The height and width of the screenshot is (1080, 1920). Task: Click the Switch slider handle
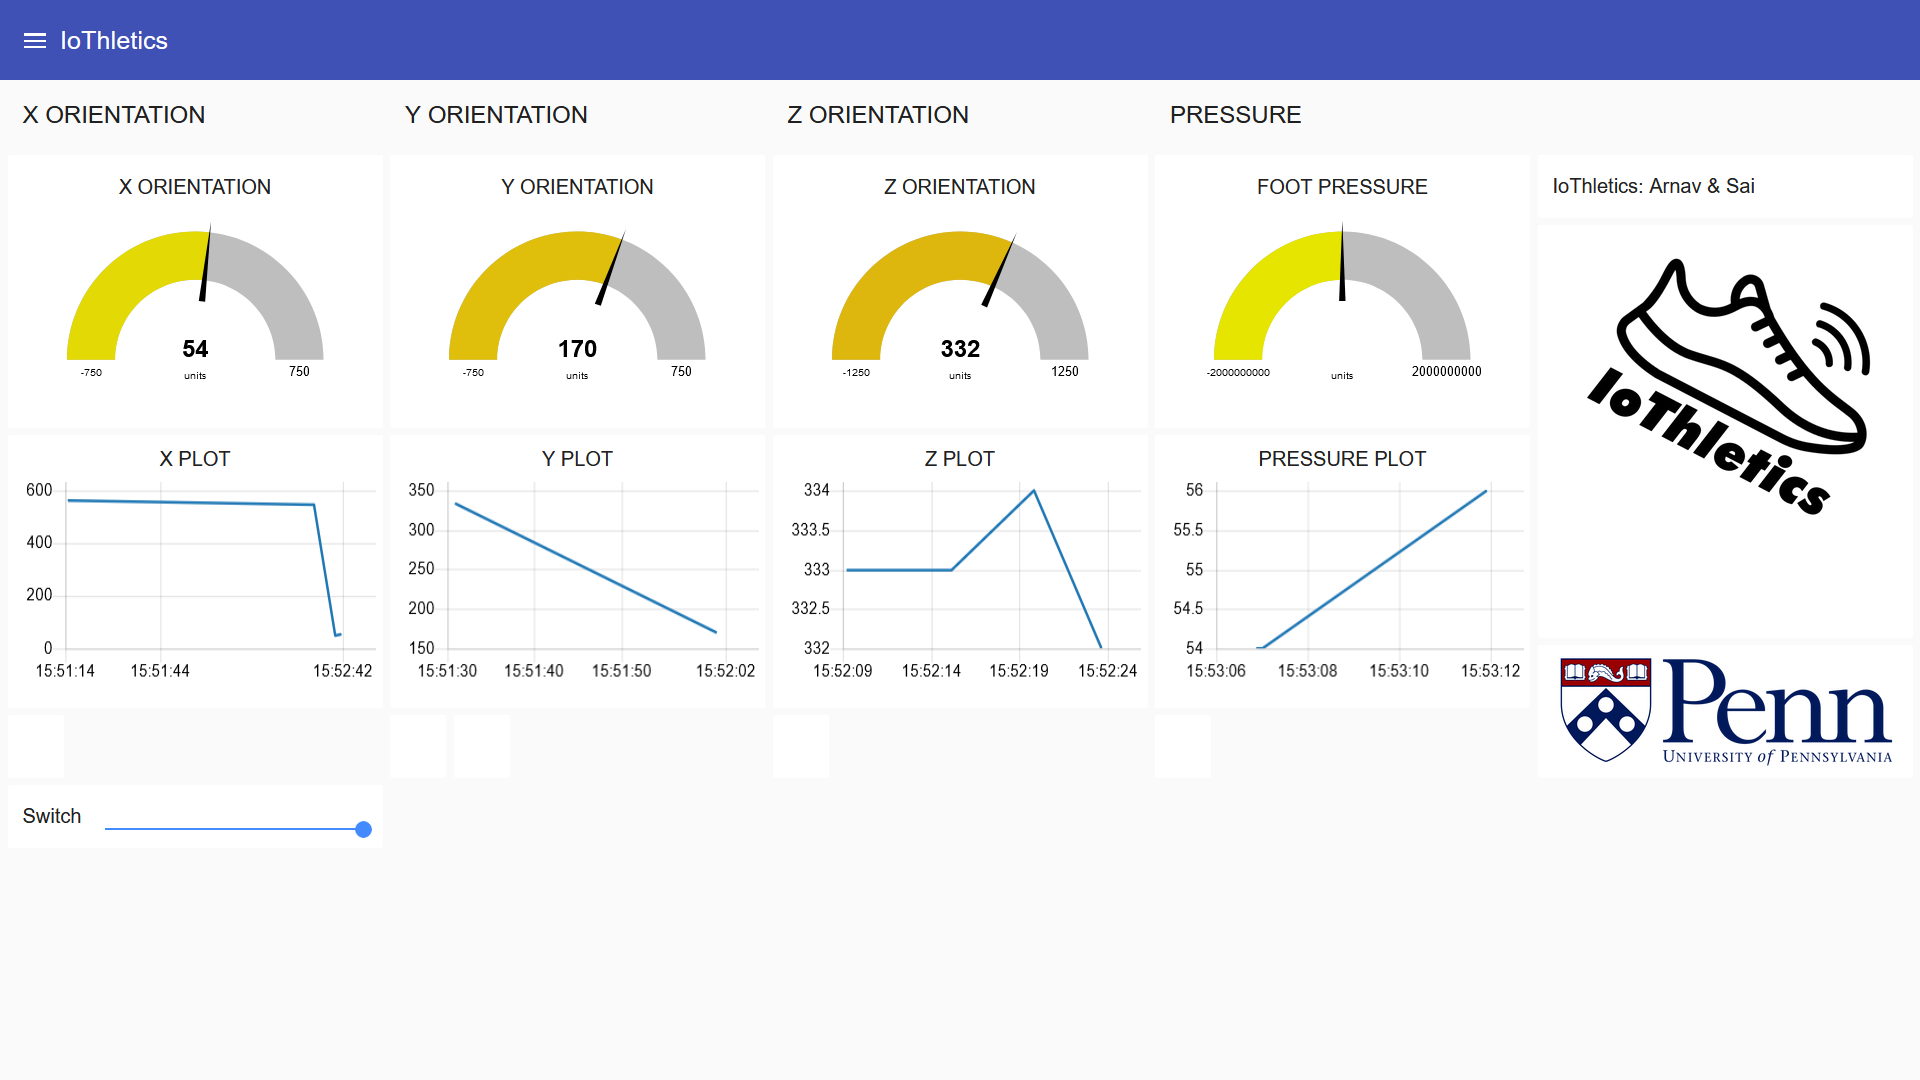pos(364,829)
